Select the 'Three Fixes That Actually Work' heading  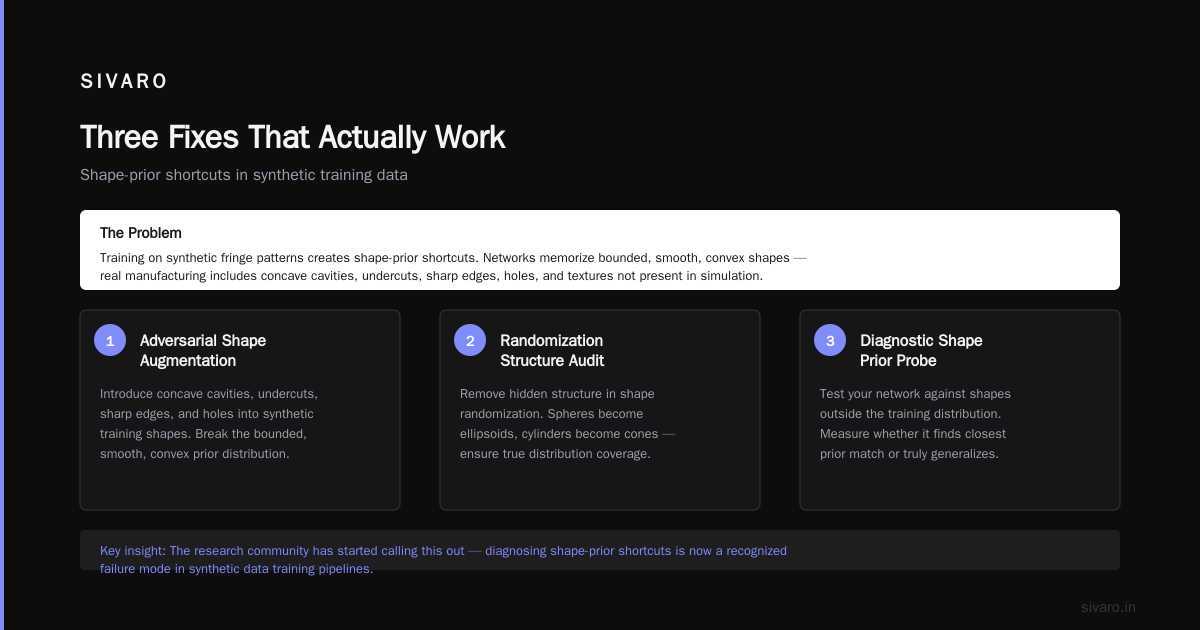click(x=293, y=137)
